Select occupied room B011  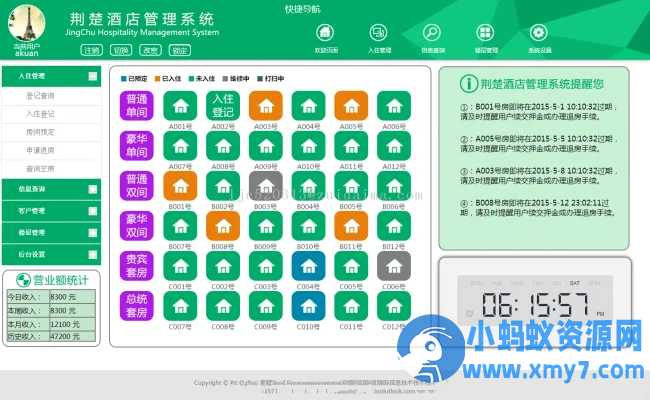[351, 226]
